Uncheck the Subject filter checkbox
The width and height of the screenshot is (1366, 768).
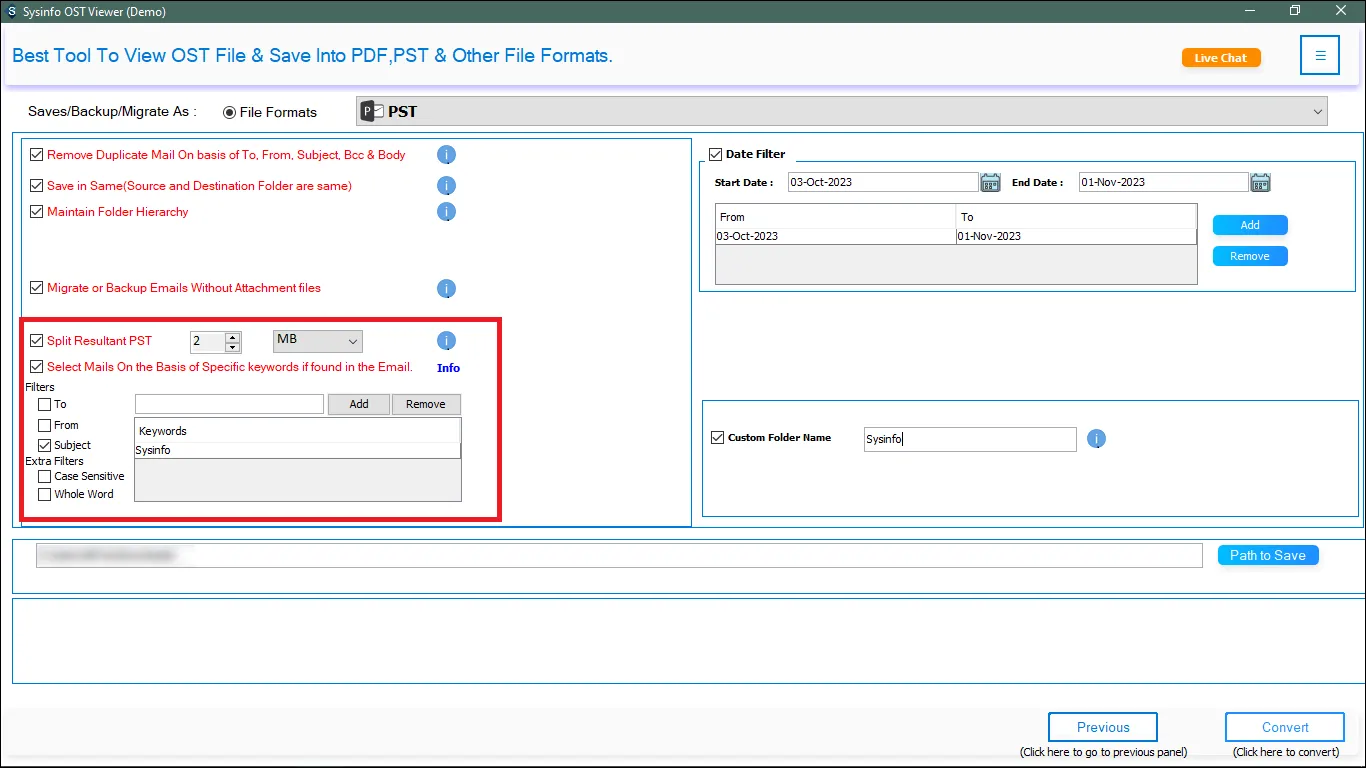[44, 445]
